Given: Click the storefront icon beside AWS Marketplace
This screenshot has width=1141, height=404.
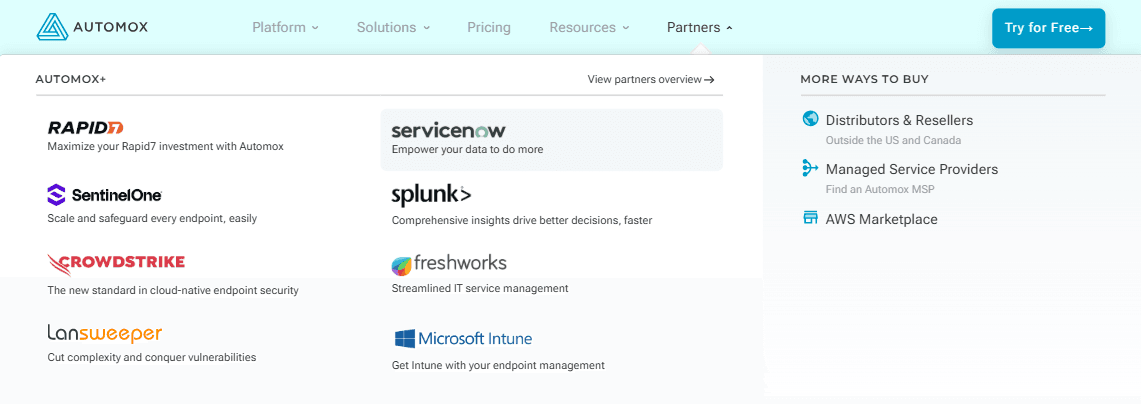Looking at the screenshot, I should 810,218.
